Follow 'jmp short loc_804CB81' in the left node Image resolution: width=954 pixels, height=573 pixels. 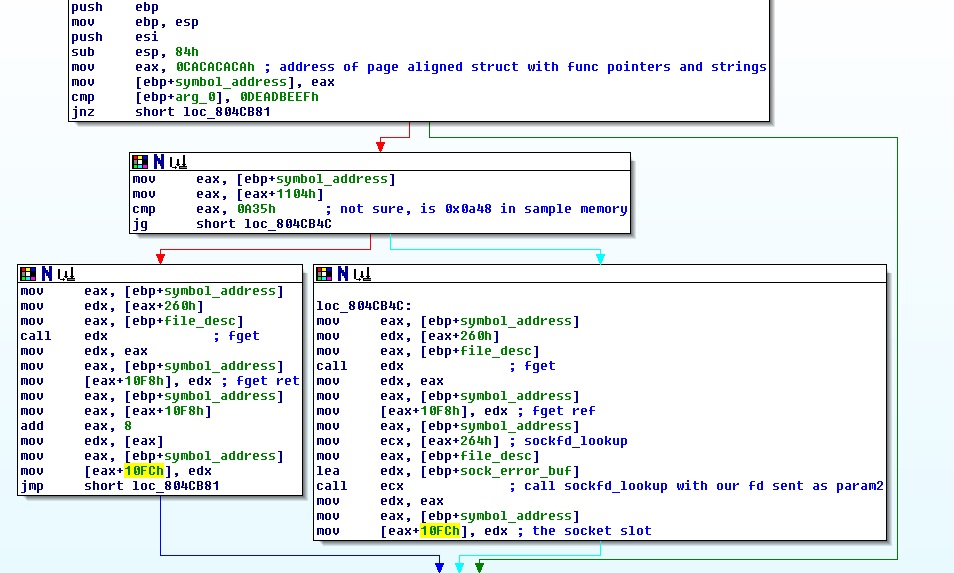tap(120, 486)
